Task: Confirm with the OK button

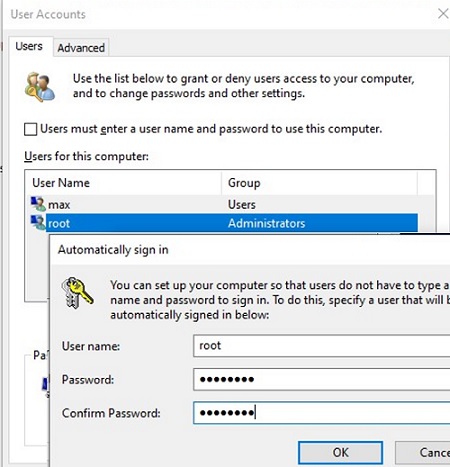Action: [340, 452]
